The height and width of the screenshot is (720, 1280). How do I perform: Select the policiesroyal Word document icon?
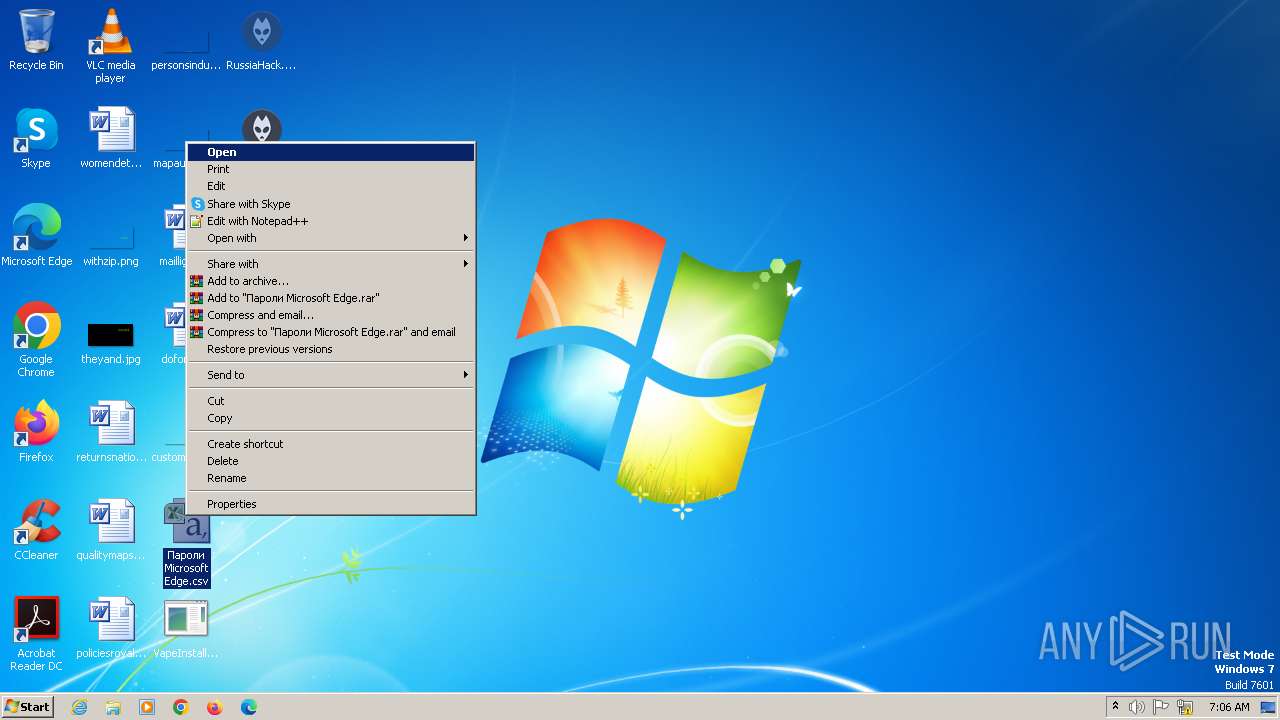110,628
